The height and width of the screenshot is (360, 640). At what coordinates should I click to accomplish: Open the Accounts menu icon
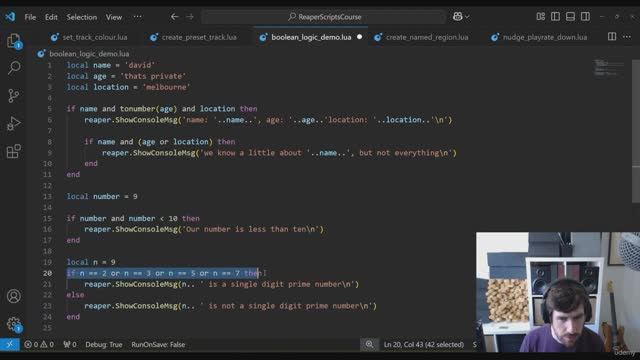pyautogui.click(x=13, y=296)
